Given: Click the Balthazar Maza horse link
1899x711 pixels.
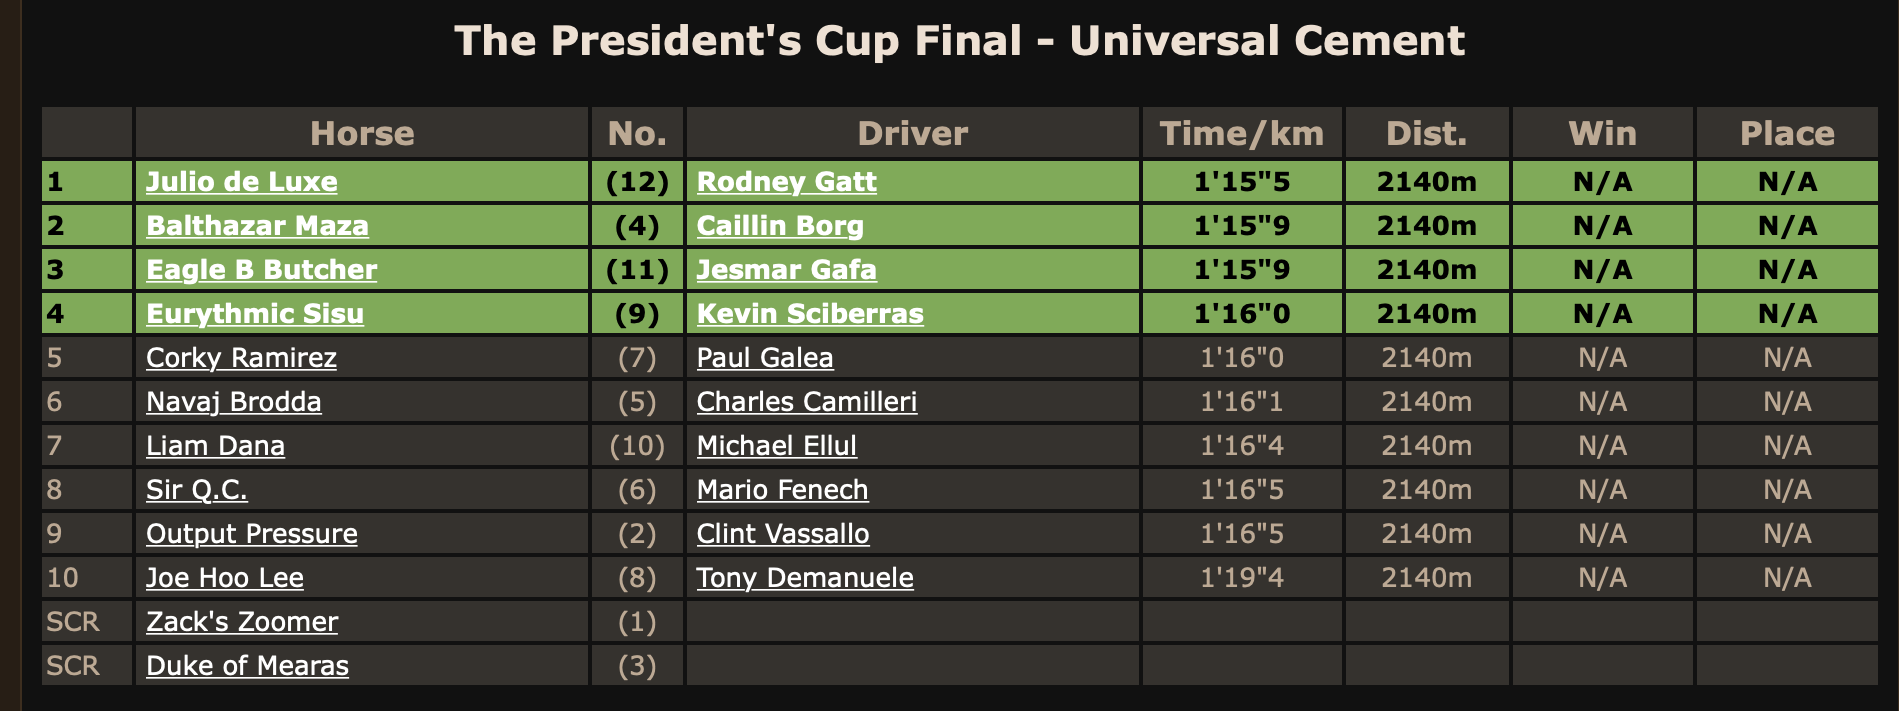Looking at the screenshot, I should point(257,226).
